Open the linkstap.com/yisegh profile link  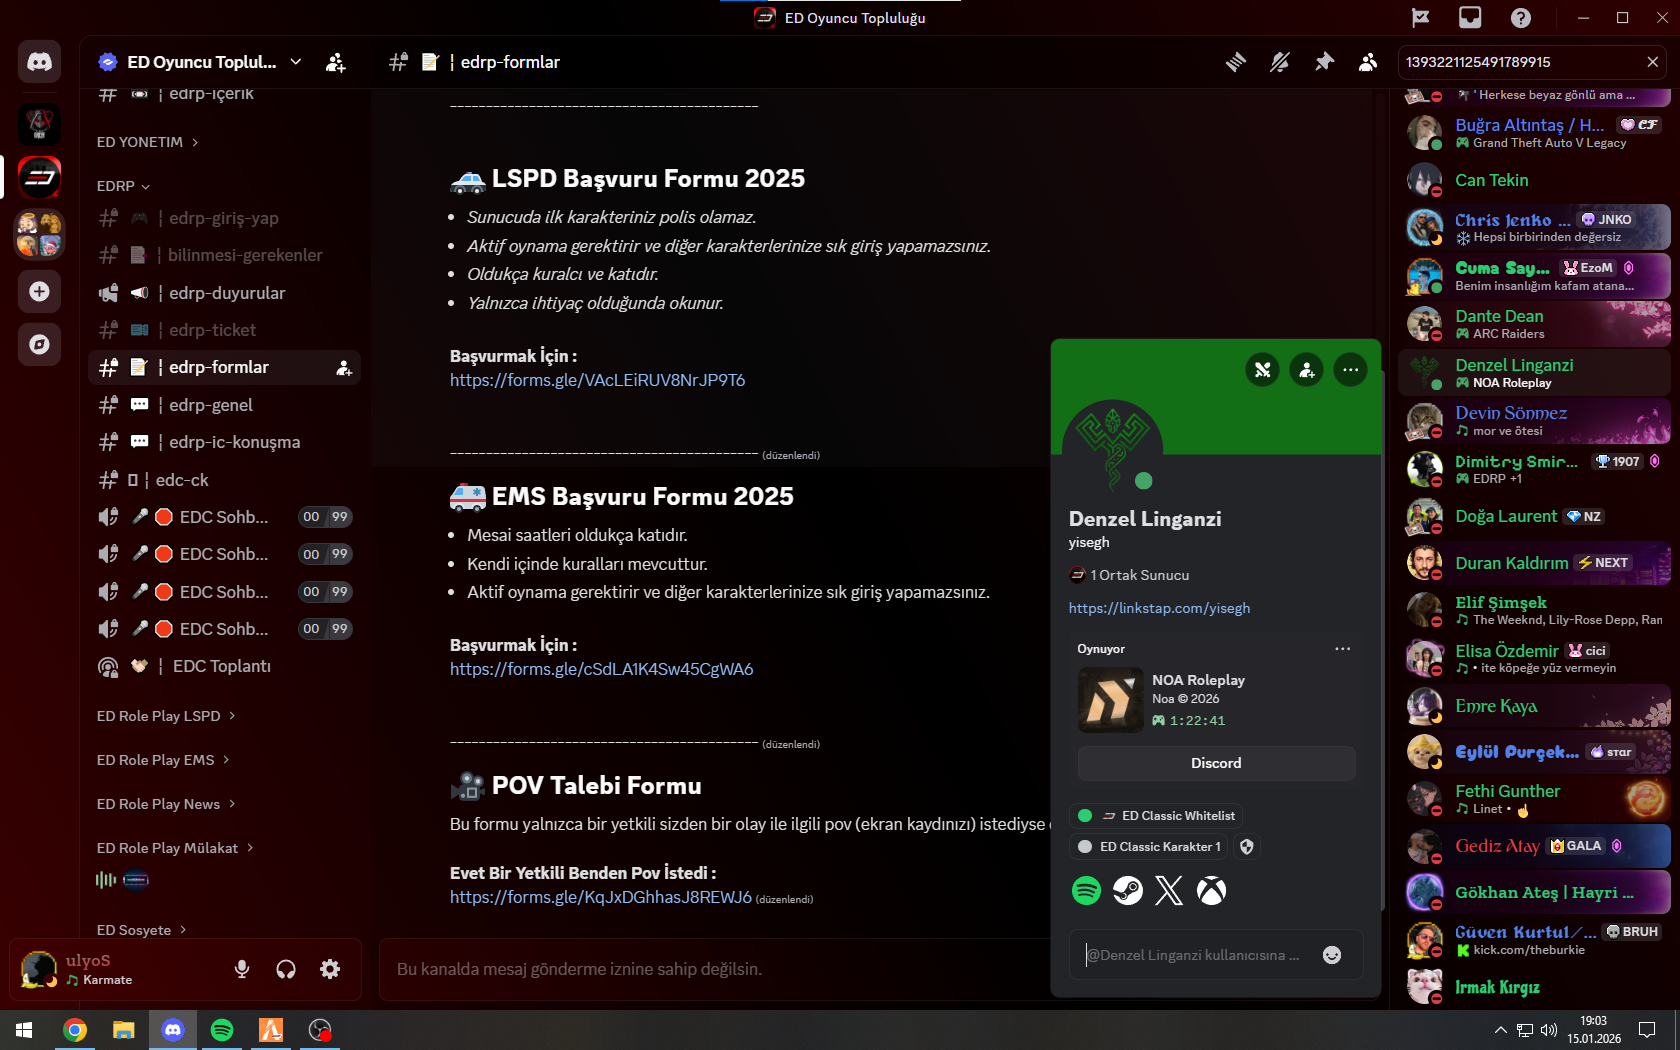tap(1159, 608)
